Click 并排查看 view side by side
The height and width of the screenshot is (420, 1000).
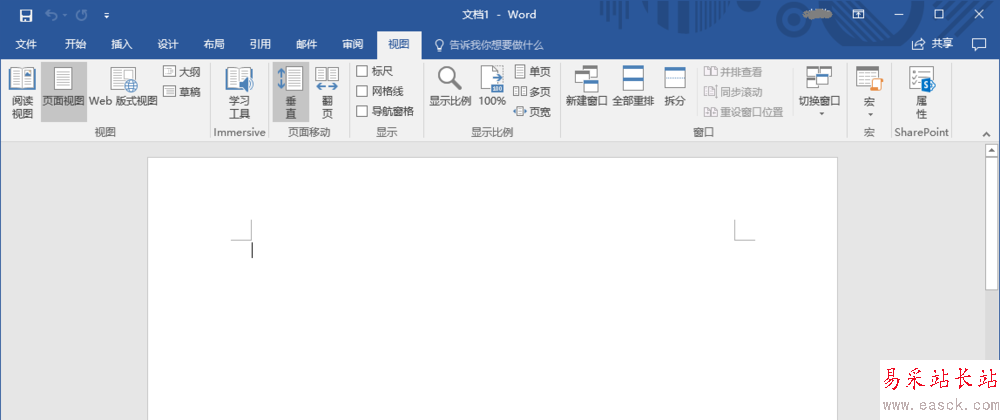click(x=733, y=72)
